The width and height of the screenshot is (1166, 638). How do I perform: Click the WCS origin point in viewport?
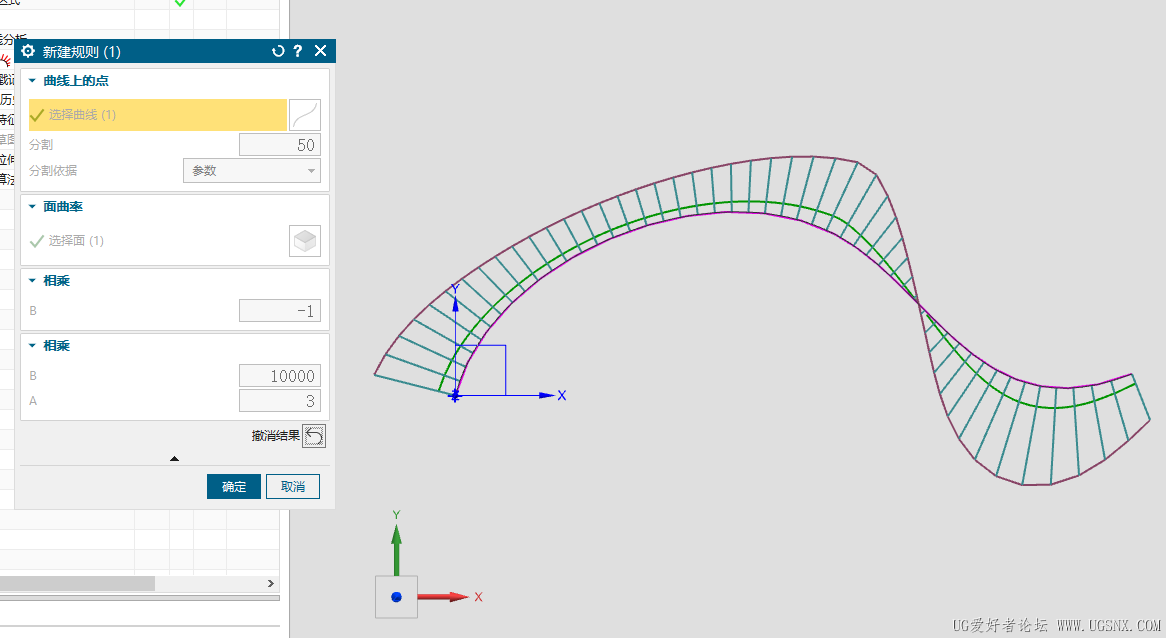(455, 396)
